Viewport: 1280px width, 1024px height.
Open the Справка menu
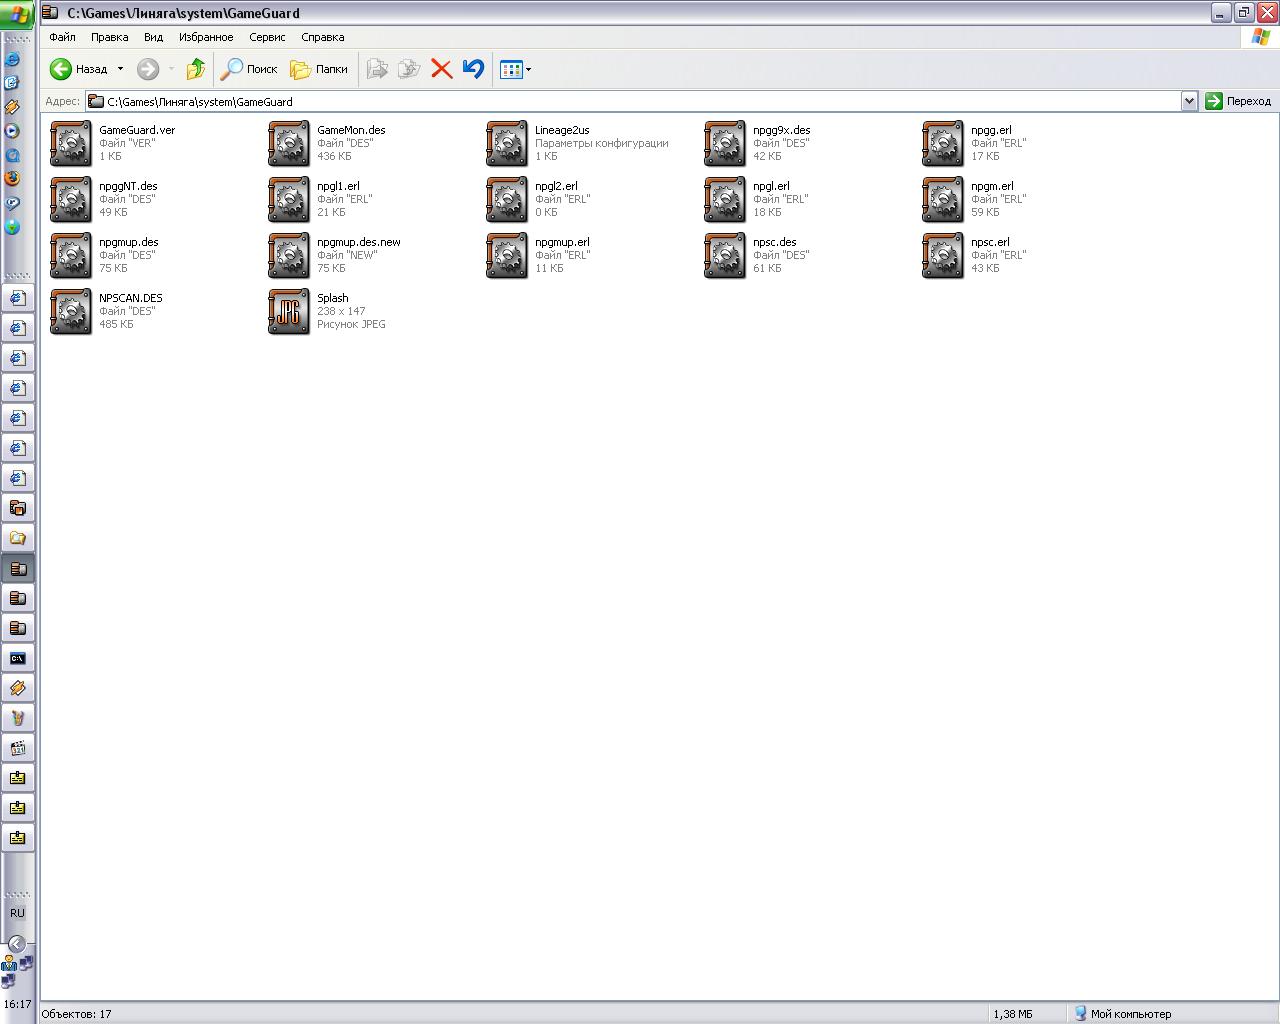(x=322, y=37)
